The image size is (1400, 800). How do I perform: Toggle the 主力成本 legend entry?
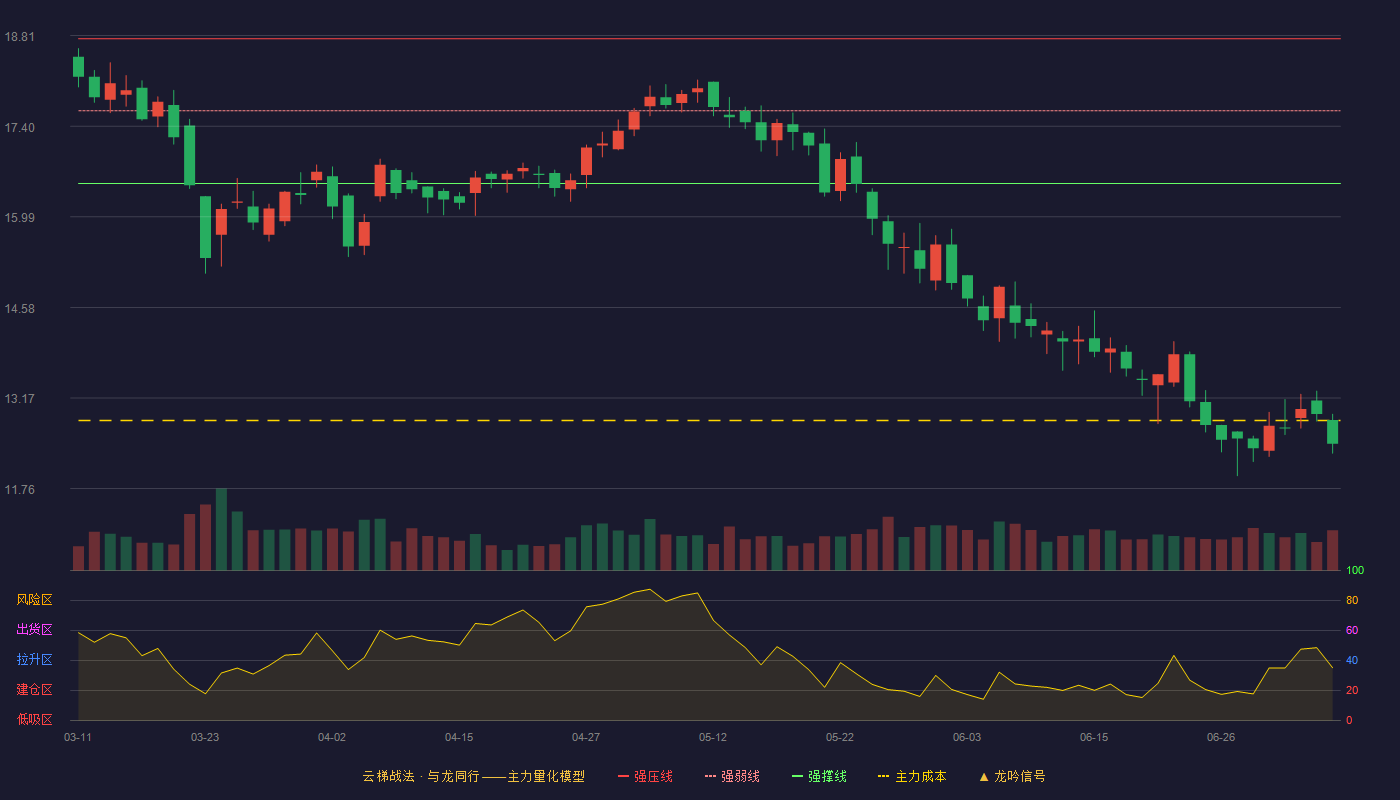click(x=912, y=776)
